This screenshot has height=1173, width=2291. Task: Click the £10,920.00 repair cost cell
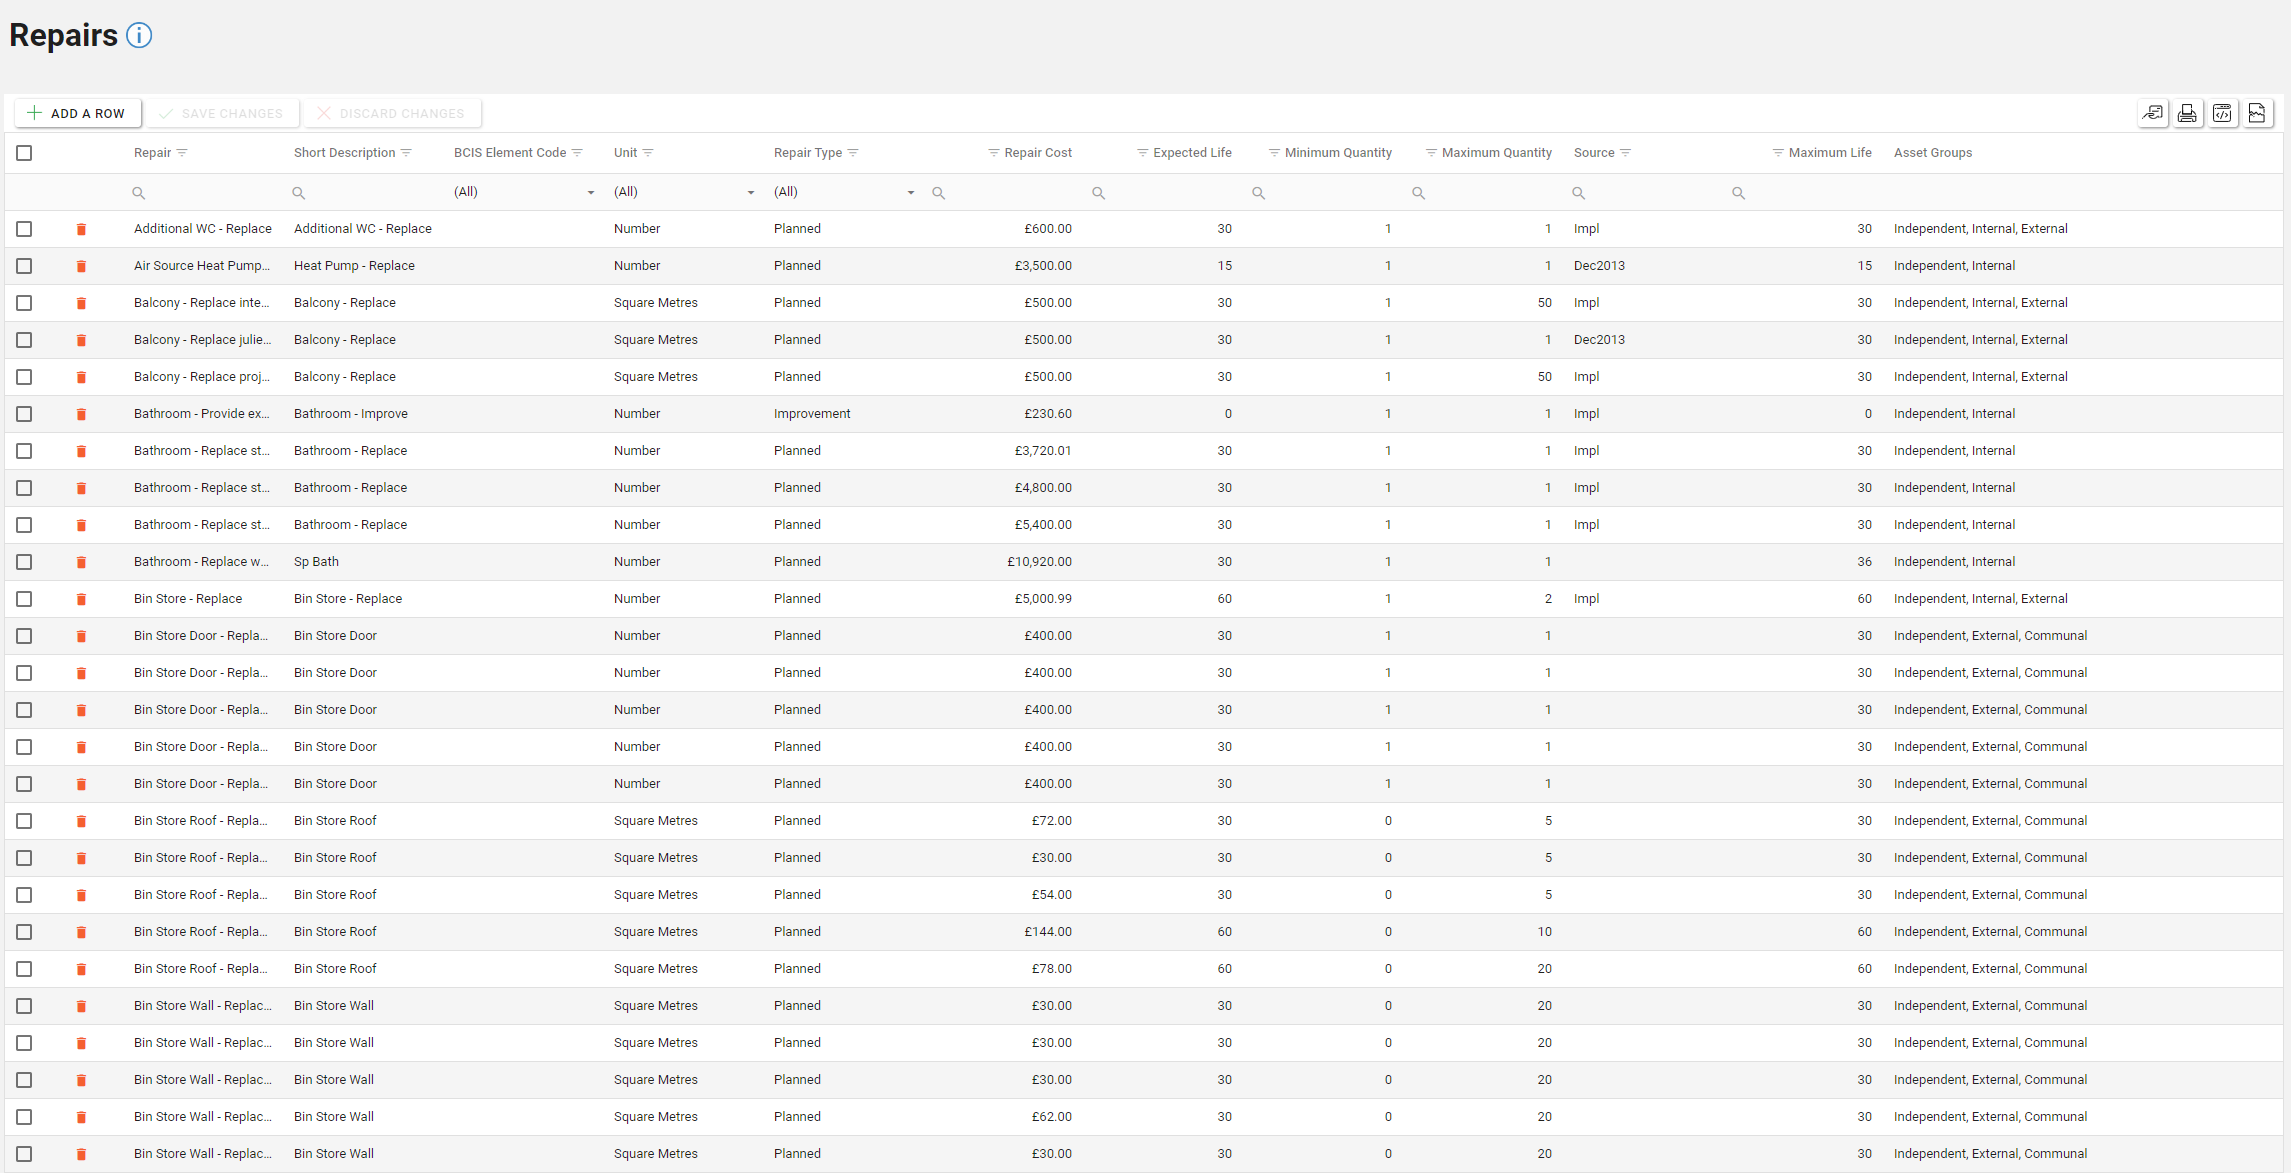1039,562
